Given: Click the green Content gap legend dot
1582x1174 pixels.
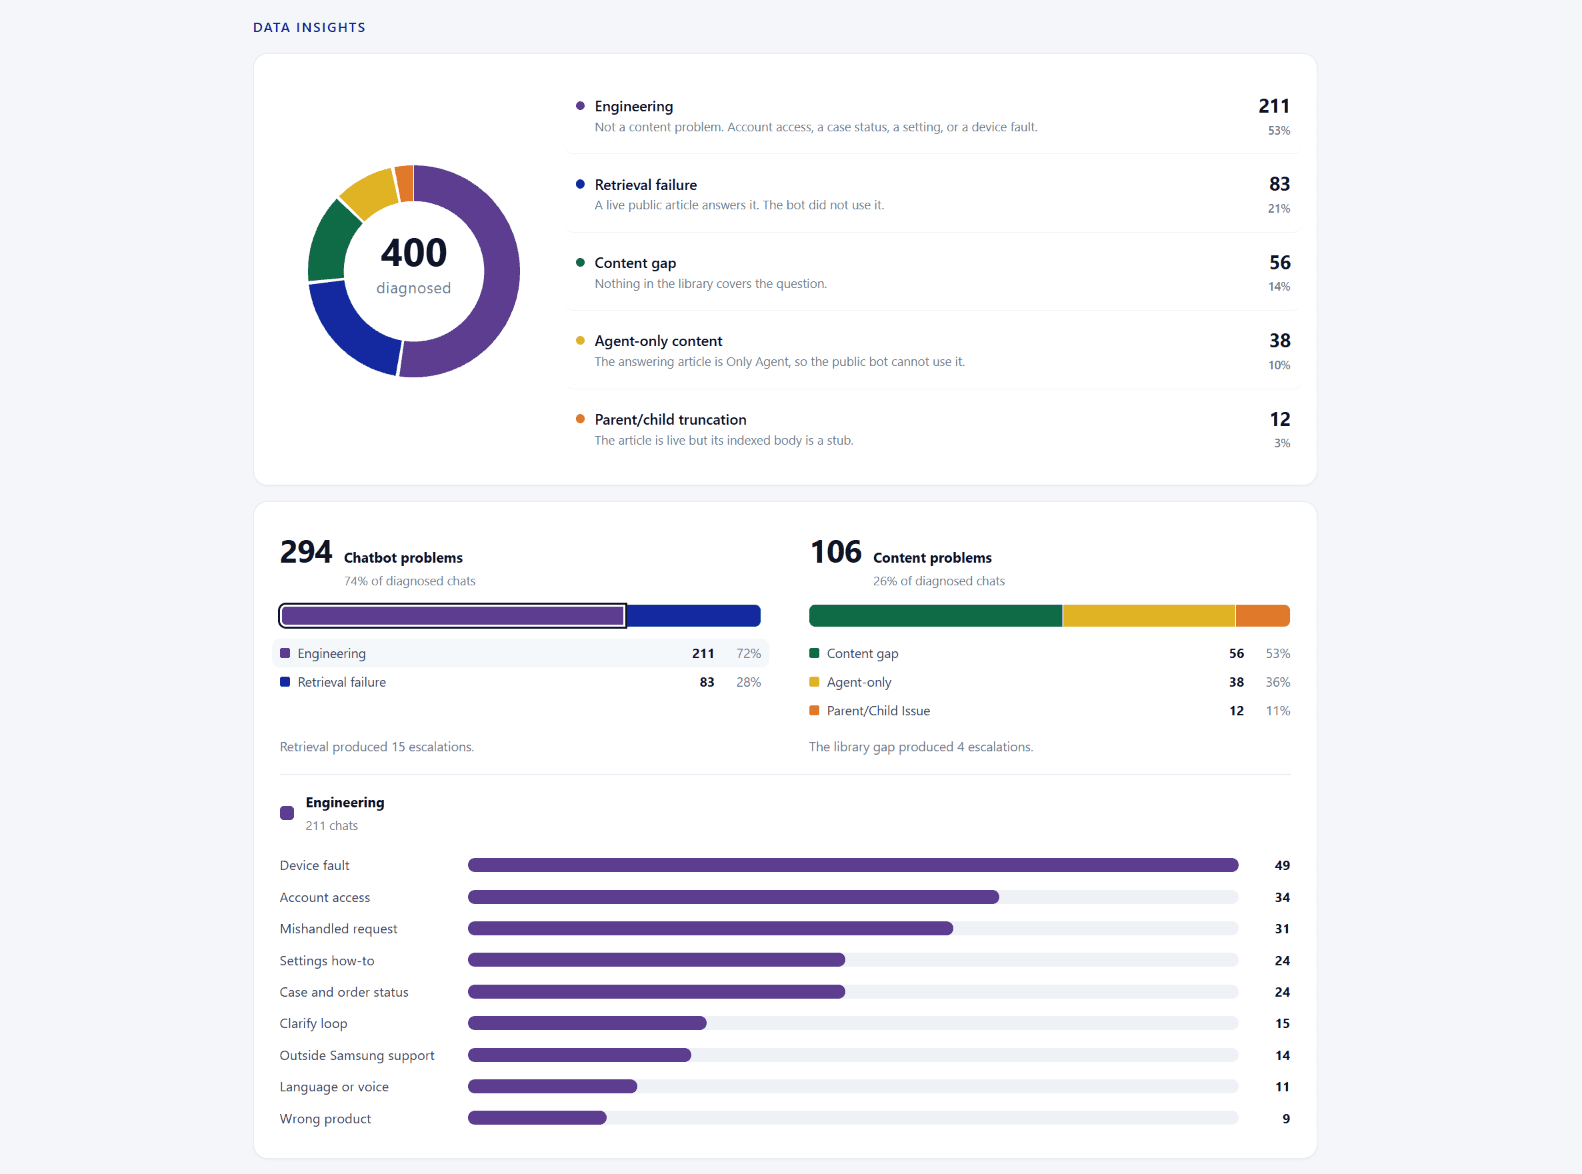Looking at the screenshot, I should [580, 262].
